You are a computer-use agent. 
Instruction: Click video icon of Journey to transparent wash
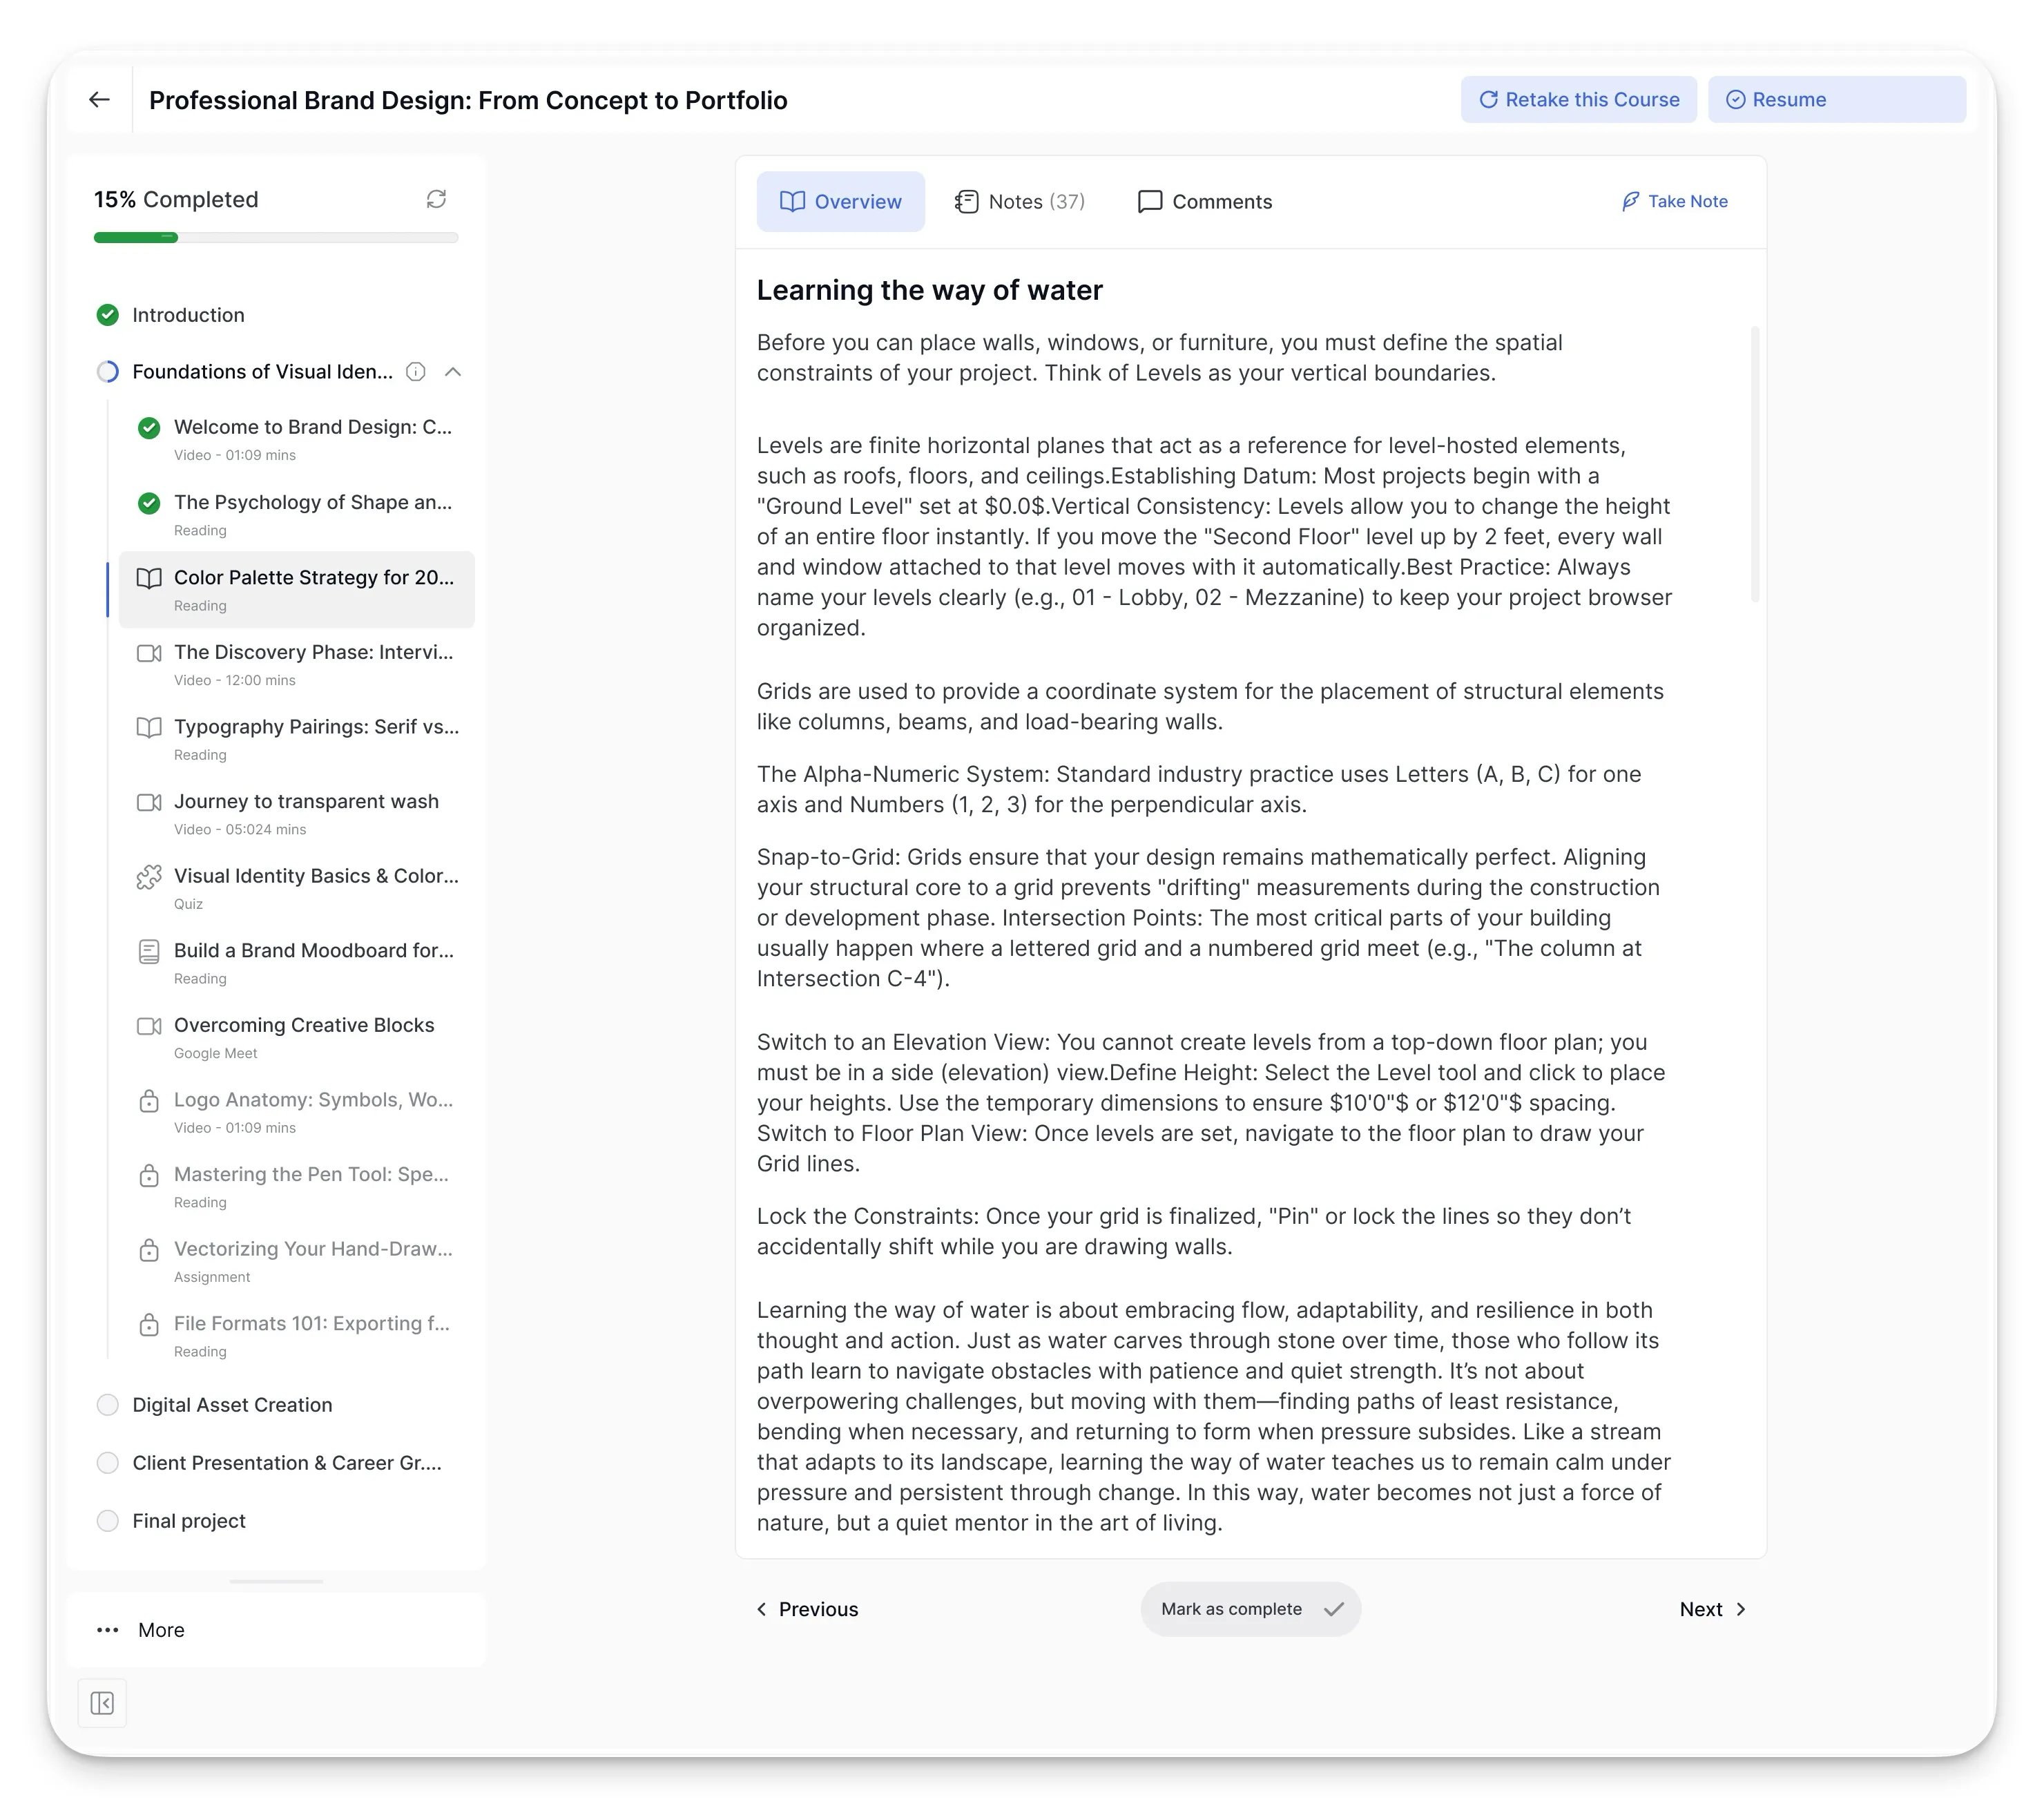(x=149, y=802)
